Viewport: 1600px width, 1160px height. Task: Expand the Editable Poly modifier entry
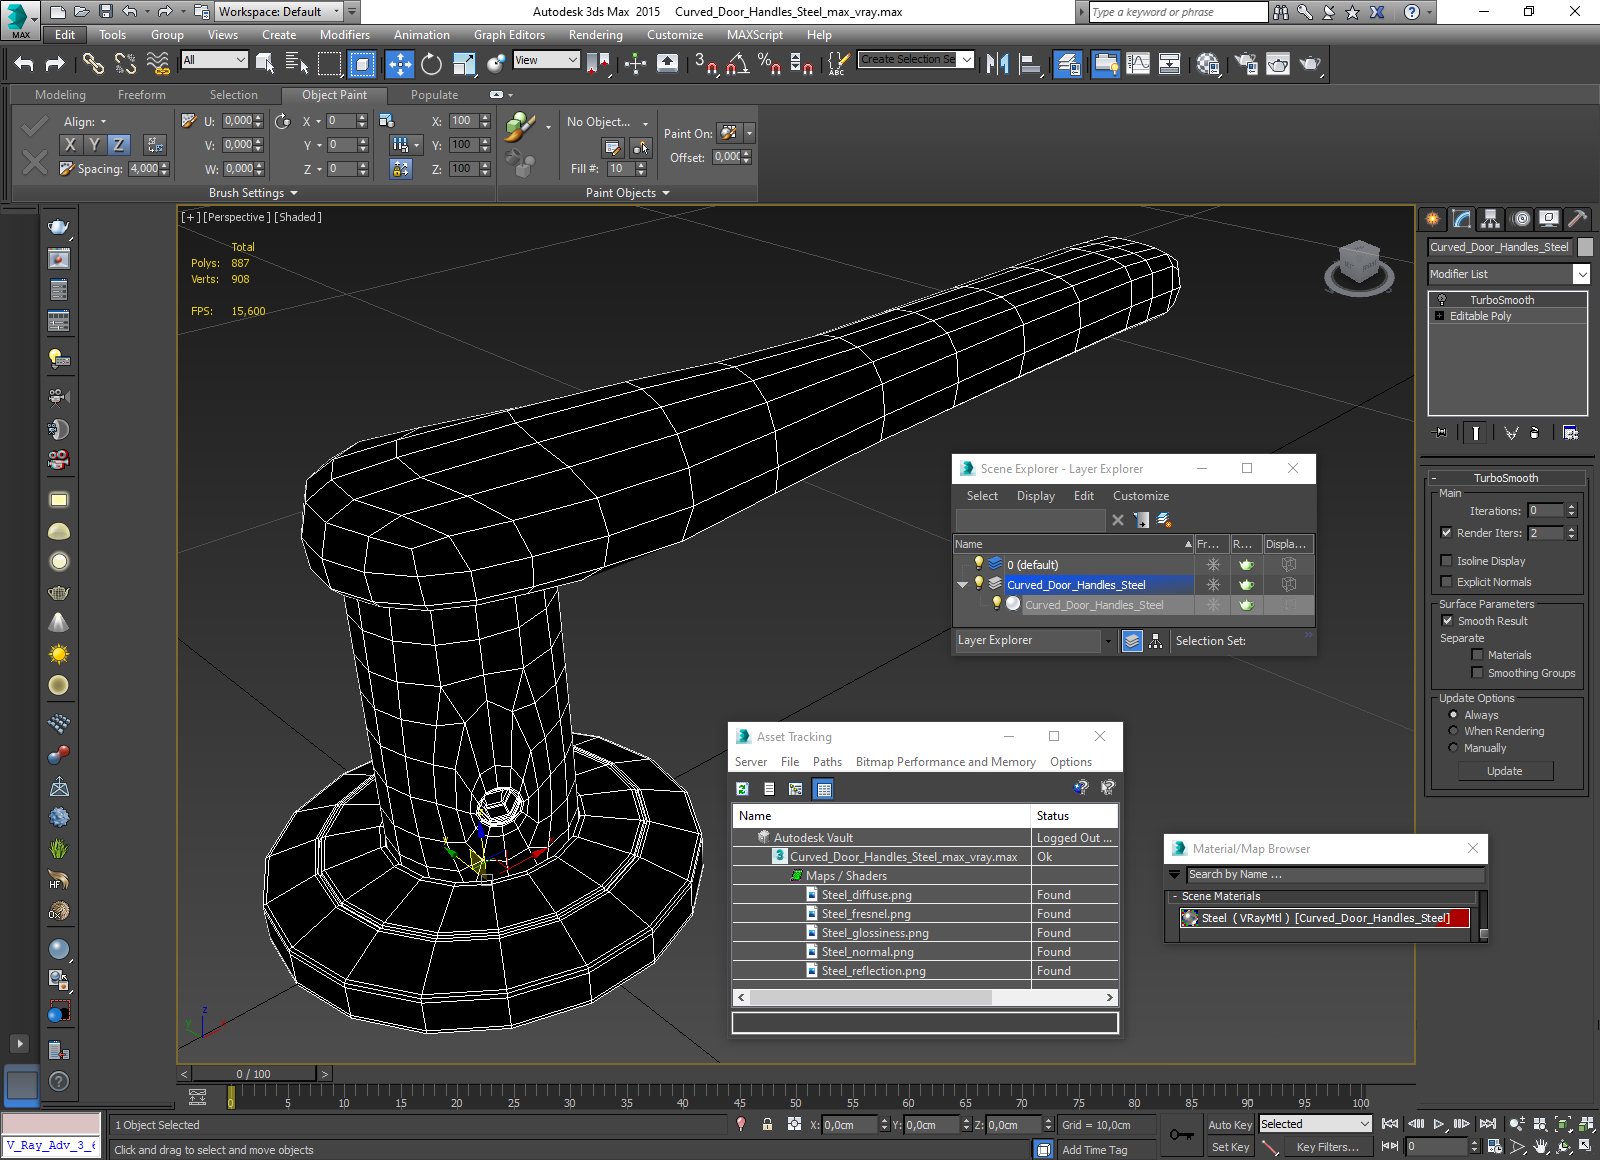(1440, 316)
